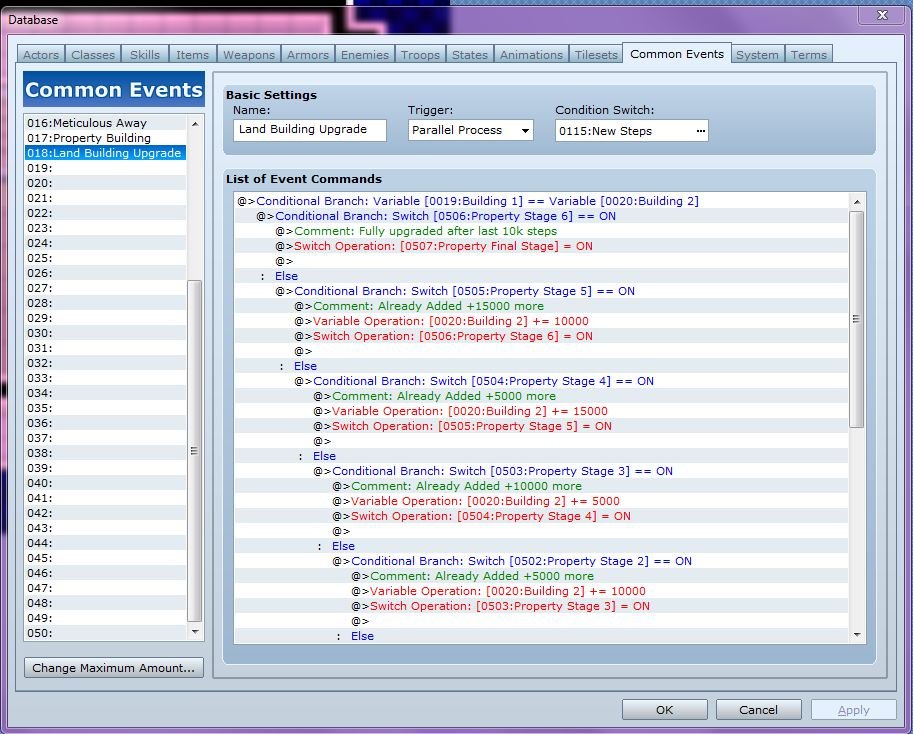Switch to the Actors tab

click(41, 55)
